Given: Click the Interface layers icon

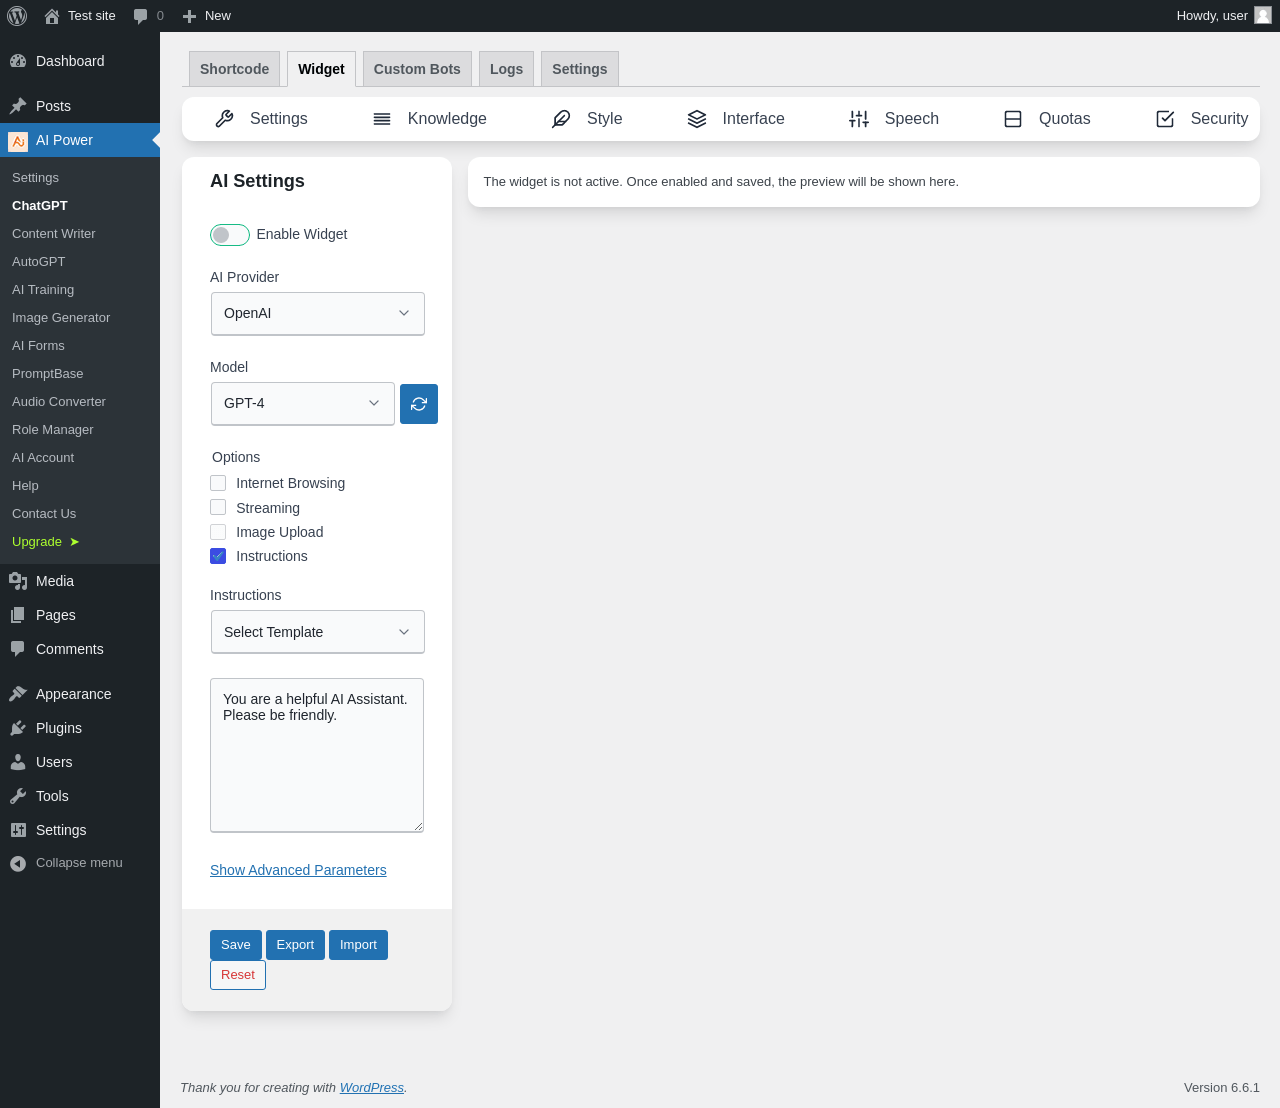Looking at the screenshot, I should [697, 119].
